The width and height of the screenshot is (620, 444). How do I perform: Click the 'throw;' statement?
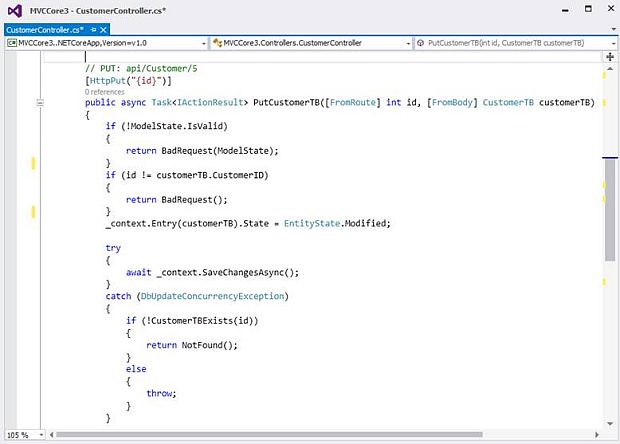tap(161, 393)
